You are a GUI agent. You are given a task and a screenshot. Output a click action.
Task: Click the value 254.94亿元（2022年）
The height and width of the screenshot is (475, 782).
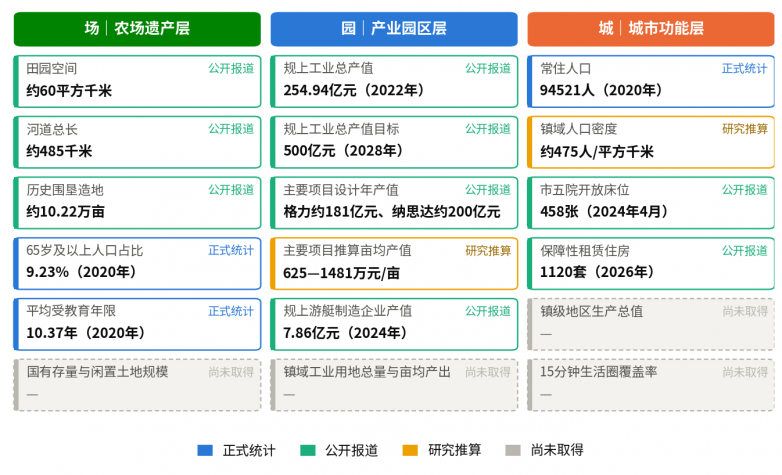point(356,91)
